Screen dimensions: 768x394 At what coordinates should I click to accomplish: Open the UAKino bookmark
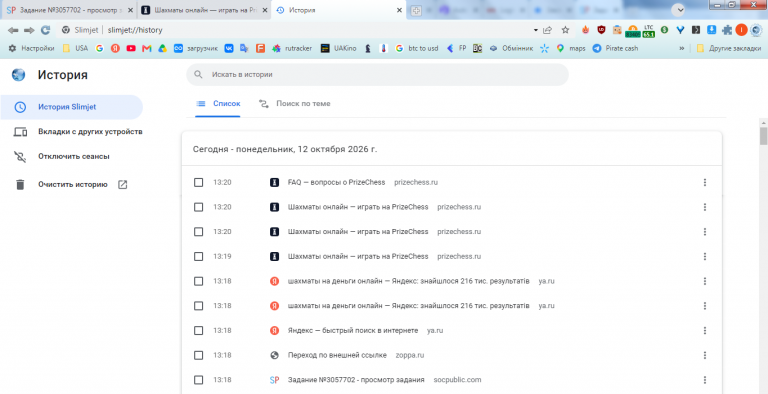tap(338, 49)
